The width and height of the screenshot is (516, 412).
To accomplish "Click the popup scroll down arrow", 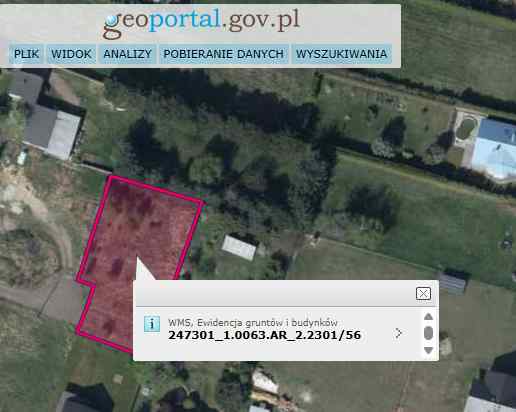I will 429,350.
